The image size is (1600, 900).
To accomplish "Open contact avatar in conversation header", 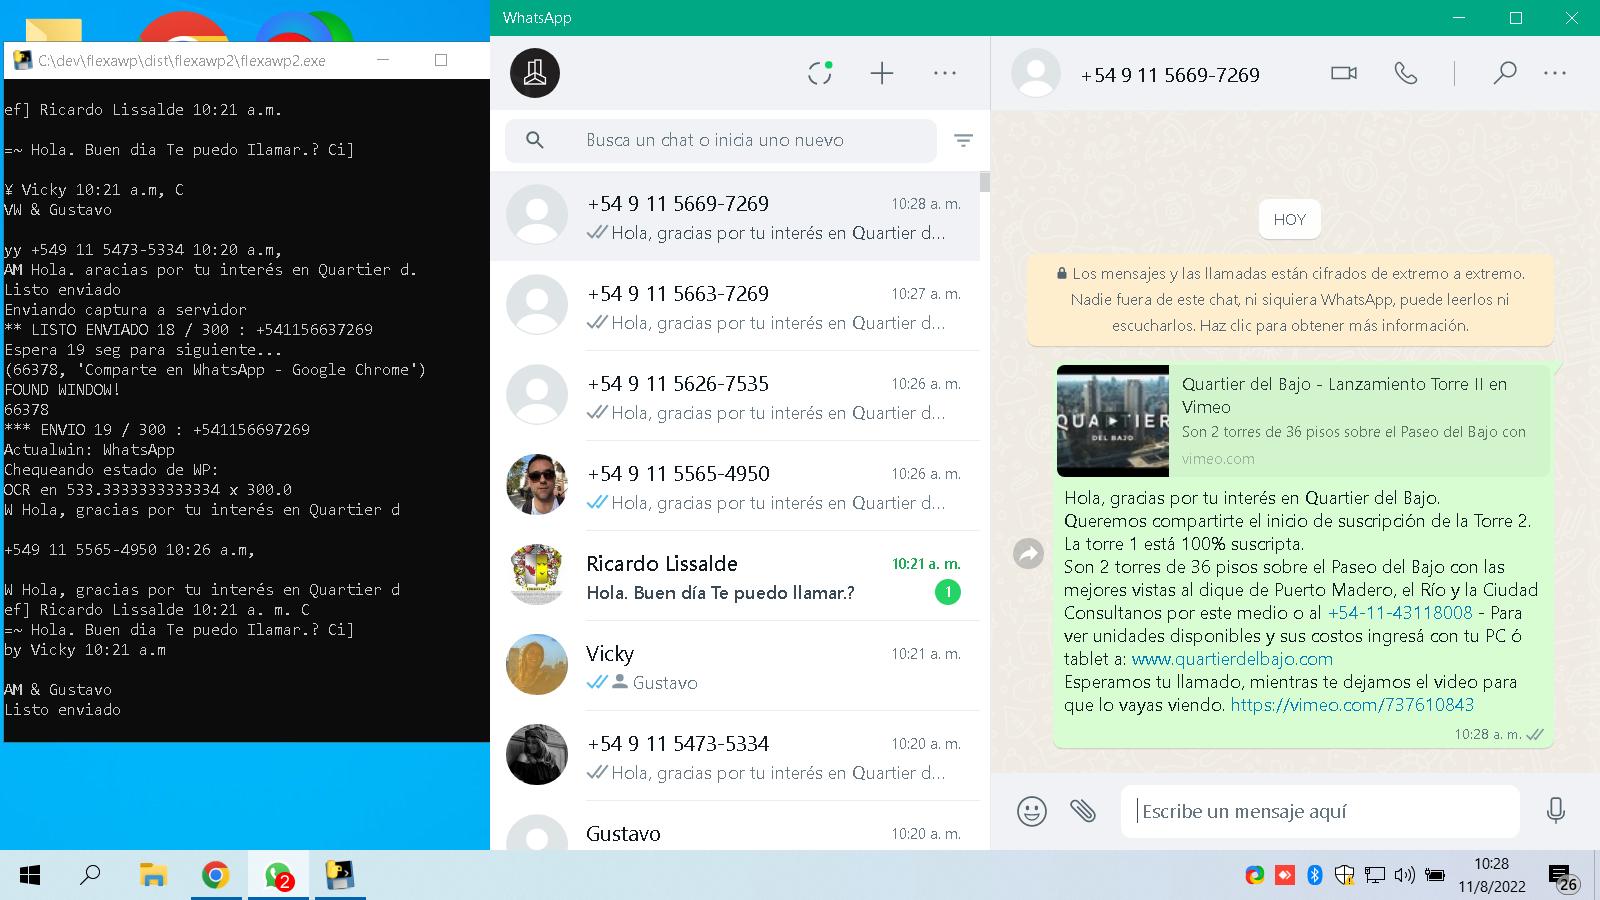I will click(x=1036, y=73).
